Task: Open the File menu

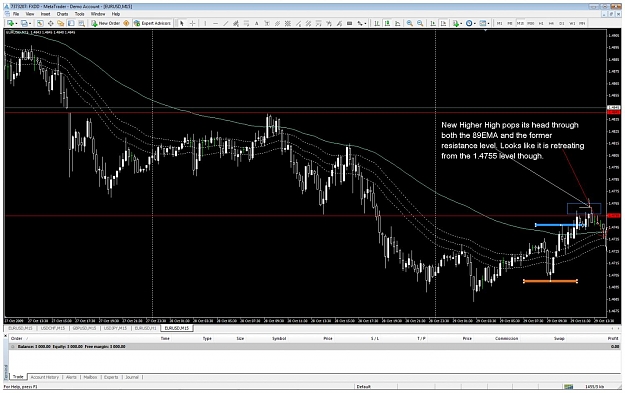Action: tap(16, 14)
